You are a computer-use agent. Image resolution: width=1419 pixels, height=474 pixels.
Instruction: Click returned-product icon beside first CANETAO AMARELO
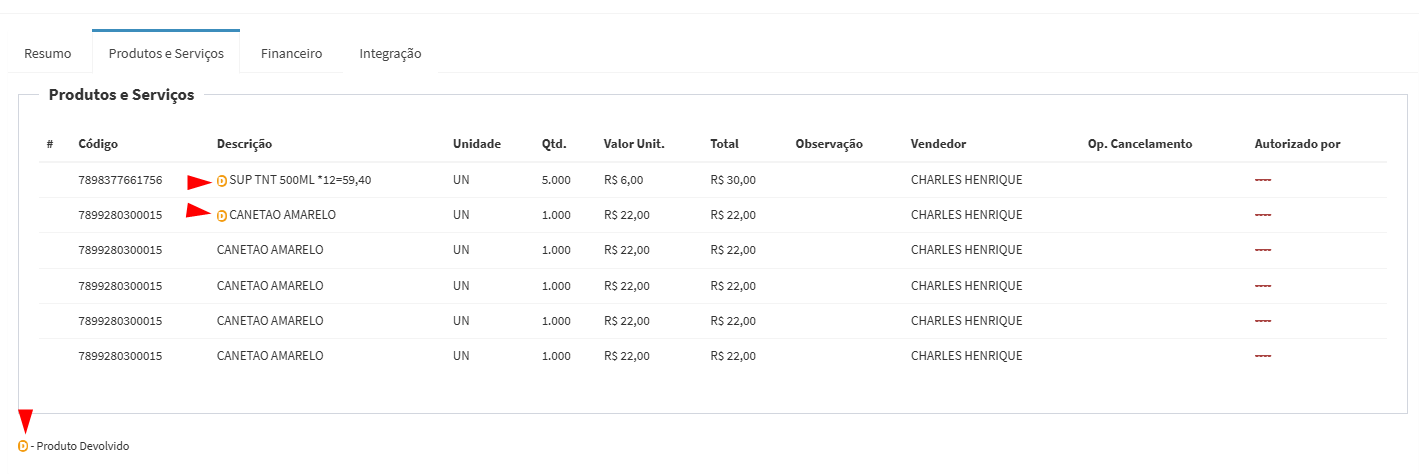point(222,215)
